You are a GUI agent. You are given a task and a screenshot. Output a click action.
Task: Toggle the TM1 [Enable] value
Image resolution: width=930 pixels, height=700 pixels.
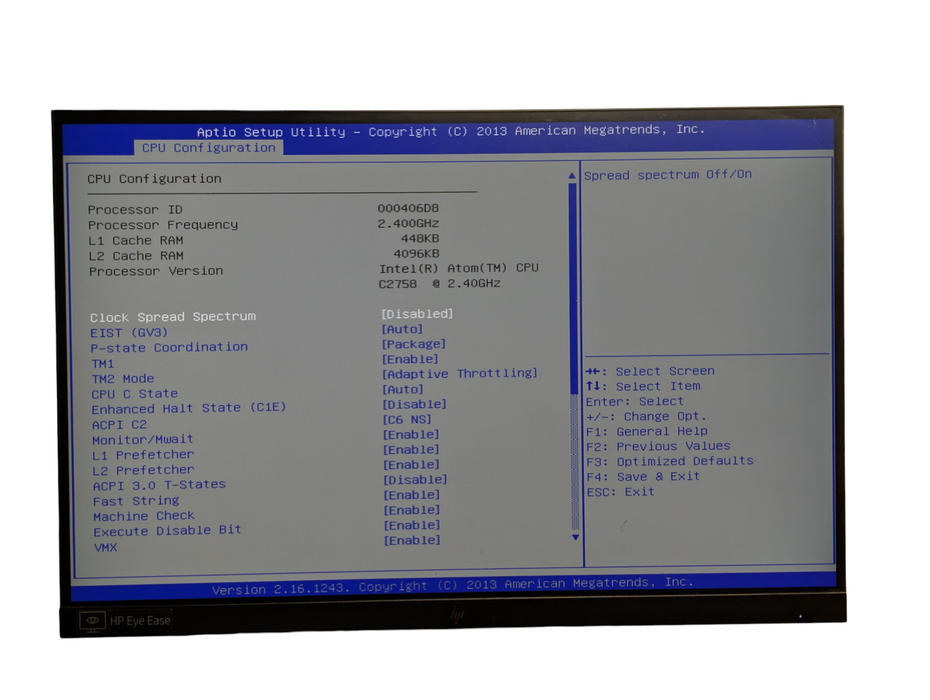tap(410, 359)
